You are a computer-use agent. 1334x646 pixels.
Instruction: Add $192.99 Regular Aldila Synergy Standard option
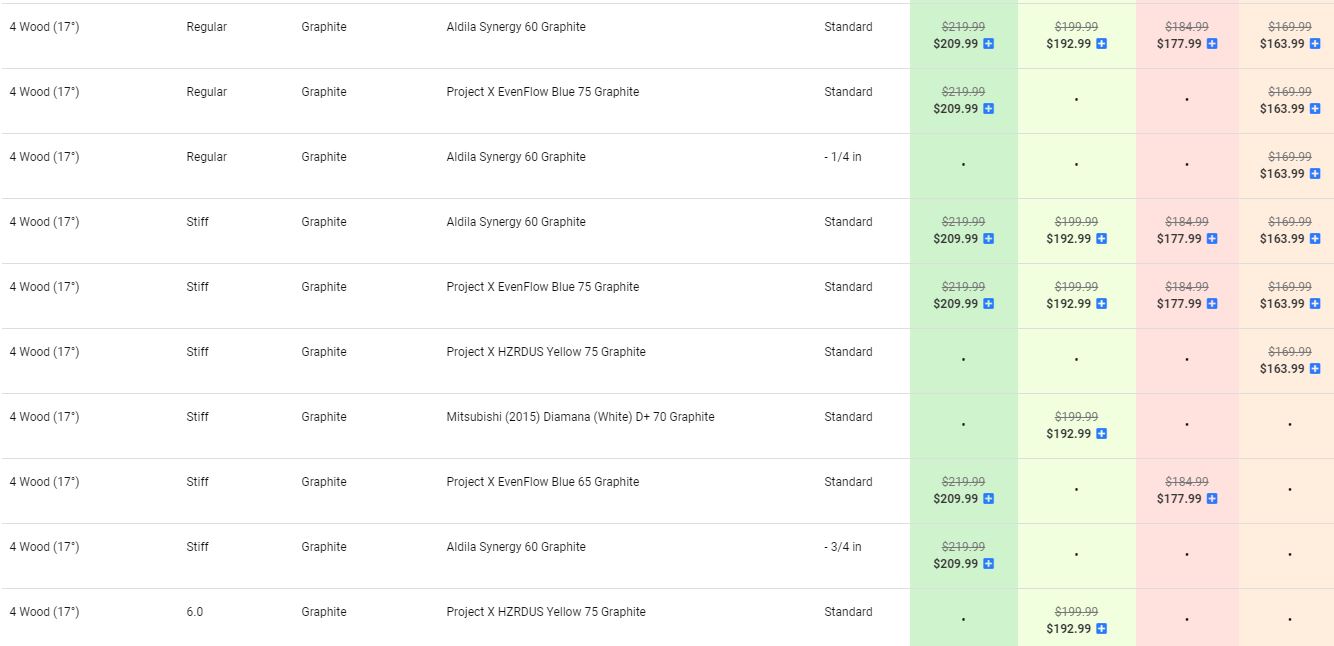pos(1102,44)
